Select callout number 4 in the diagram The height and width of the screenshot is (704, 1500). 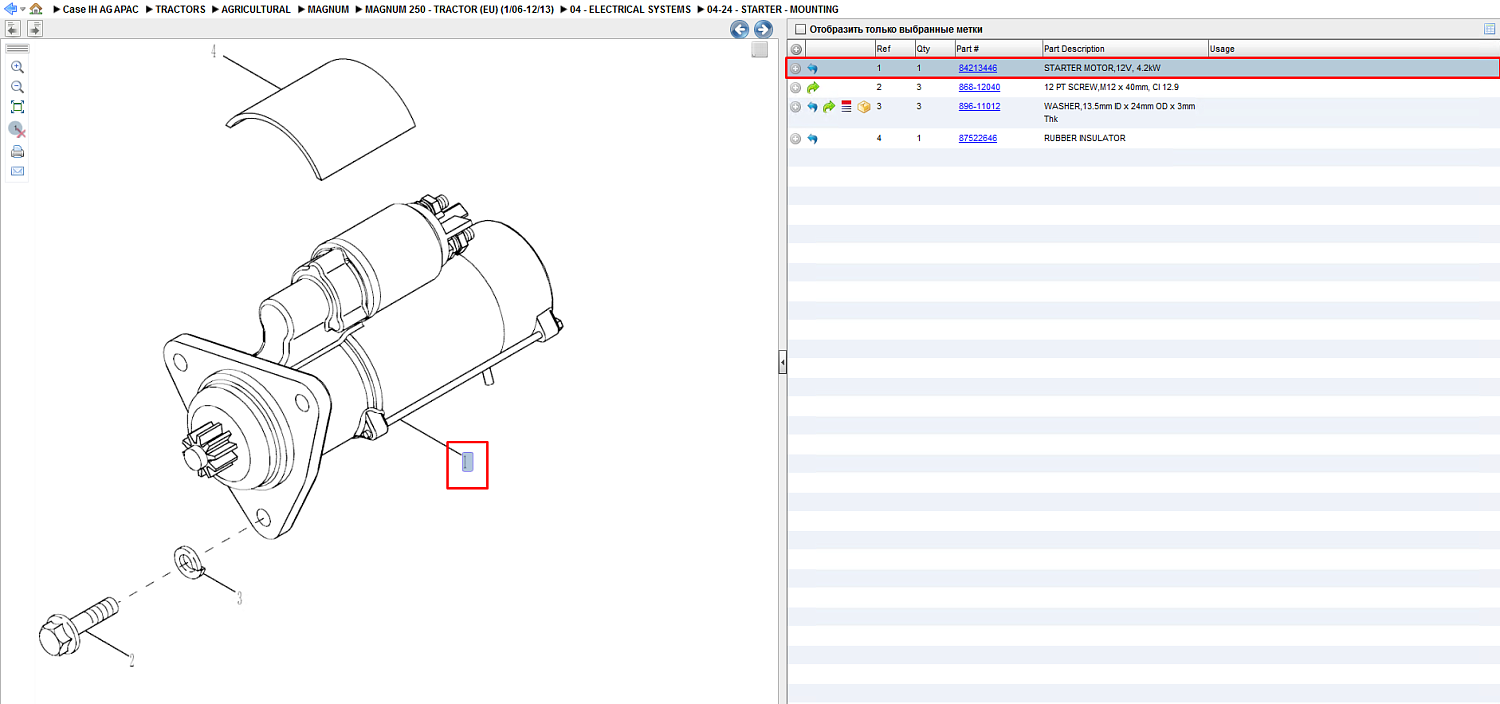[x=213, y=51]
